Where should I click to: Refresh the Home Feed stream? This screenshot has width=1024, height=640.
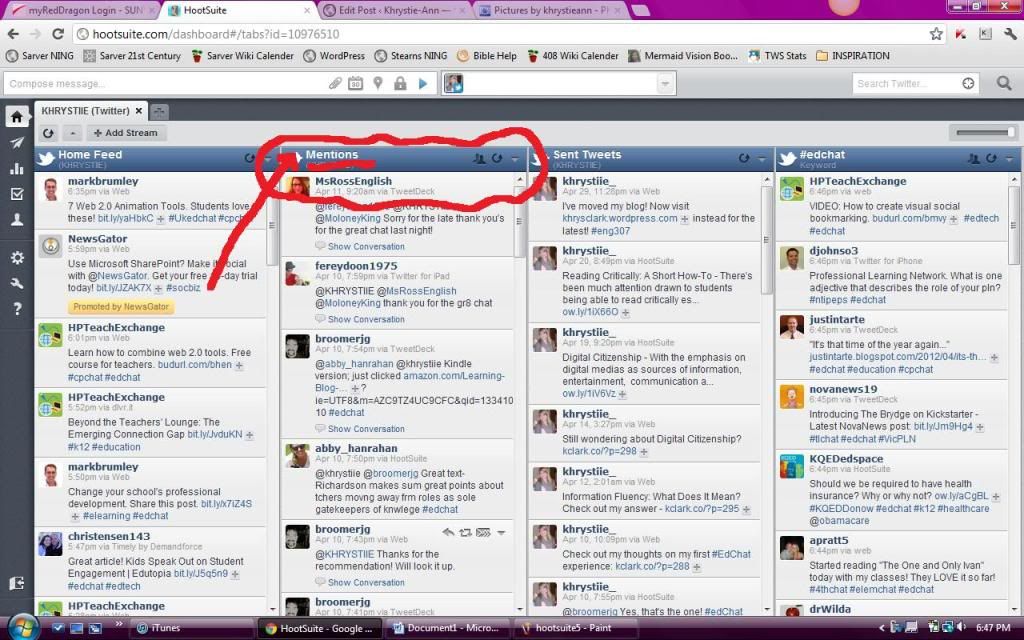tap(249, 158)
